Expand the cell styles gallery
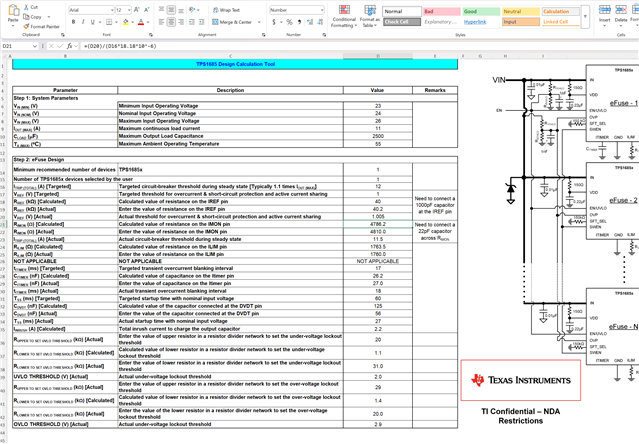Image resolution: width=639 pixels, height=444 pixels. click(585, 17)
